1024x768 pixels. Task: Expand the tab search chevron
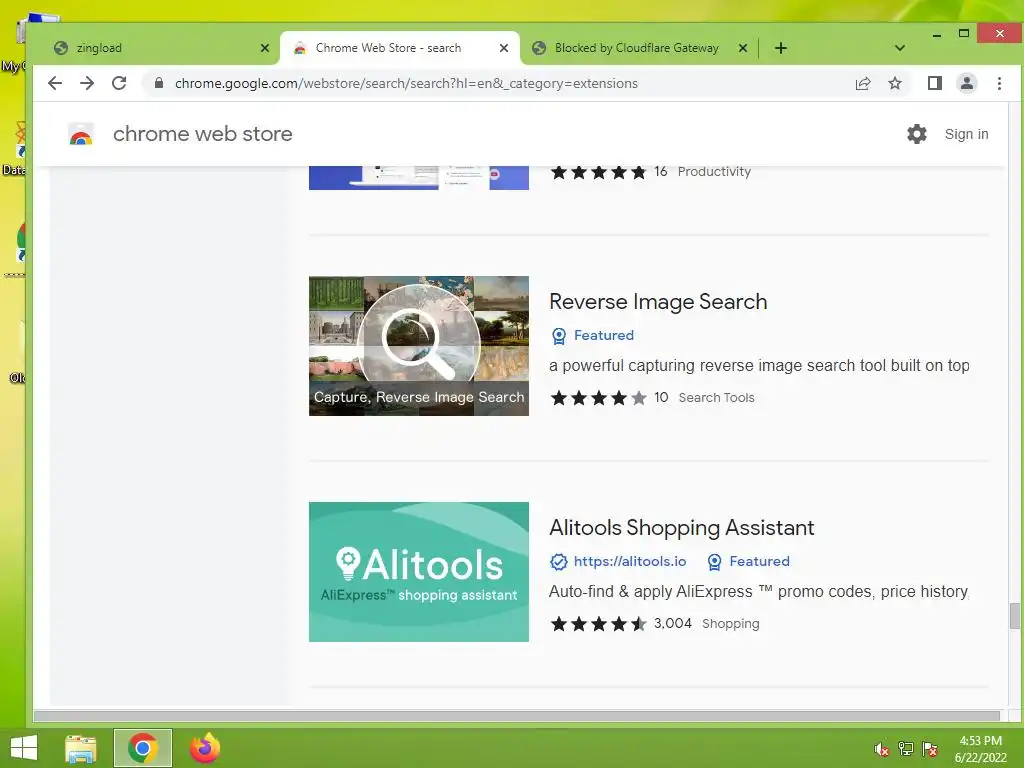click(899, 48)
